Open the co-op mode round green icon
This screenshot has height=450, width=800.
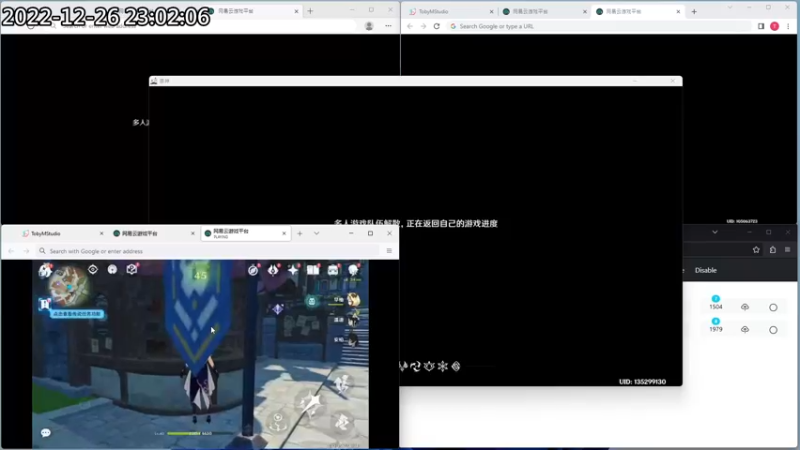312,302
